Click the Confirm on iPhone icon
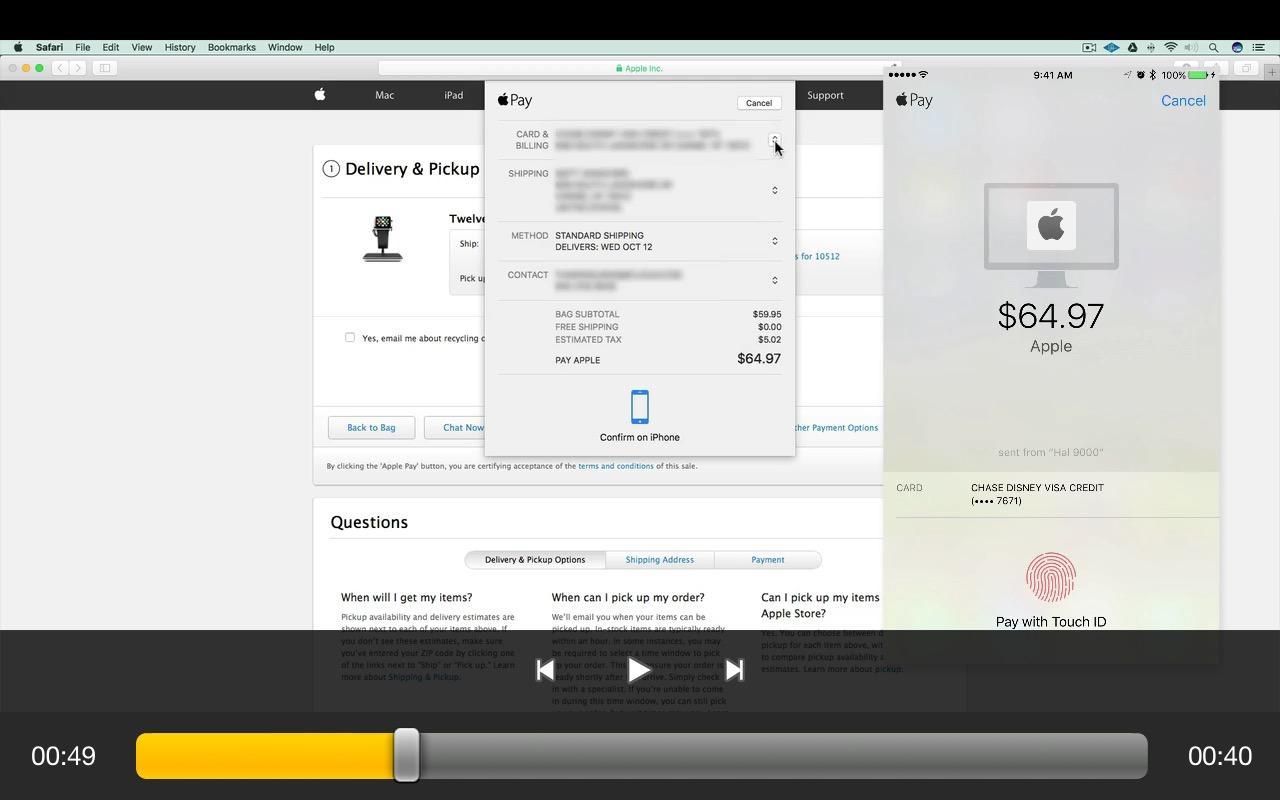The image size is (1280, 800). (640, 407)
